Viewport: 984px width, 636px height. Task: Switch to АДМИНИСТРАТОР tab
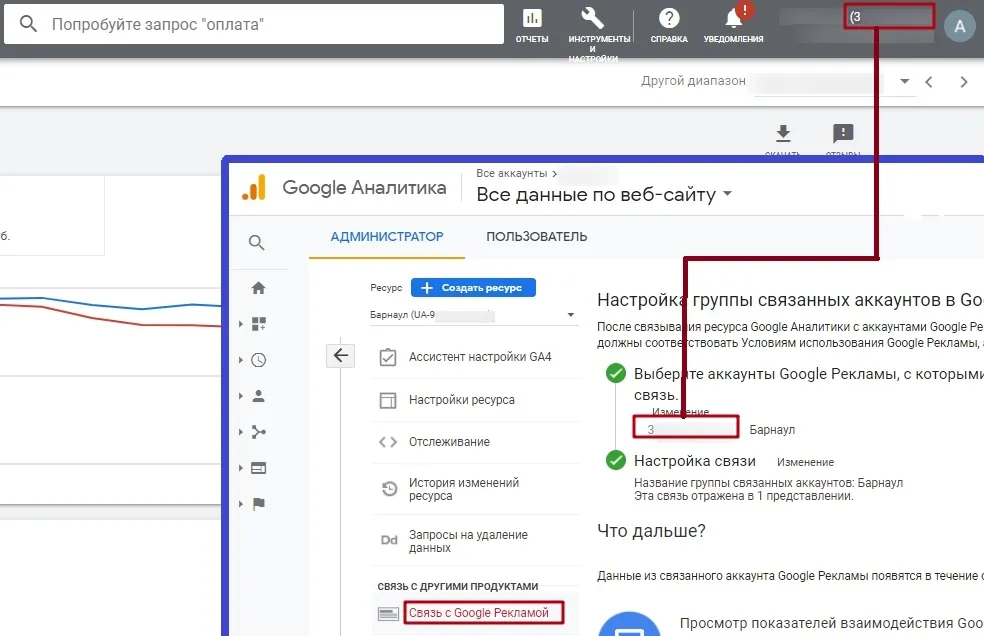(x=387, y=237)
